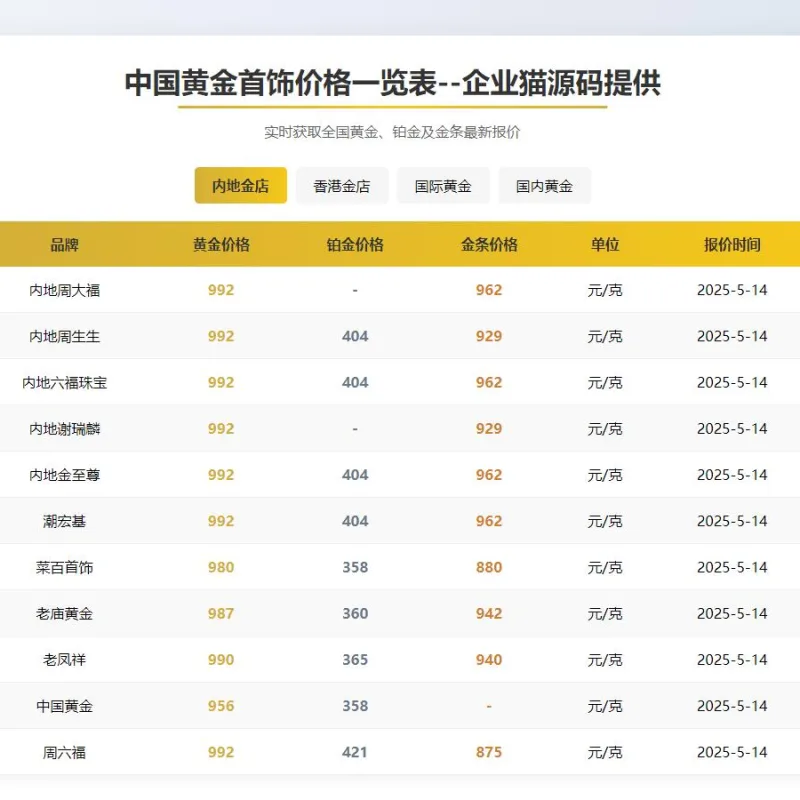Select brand name 内地谢瑞麟
This screenshot has height=800, width=800.
point(64,429)
